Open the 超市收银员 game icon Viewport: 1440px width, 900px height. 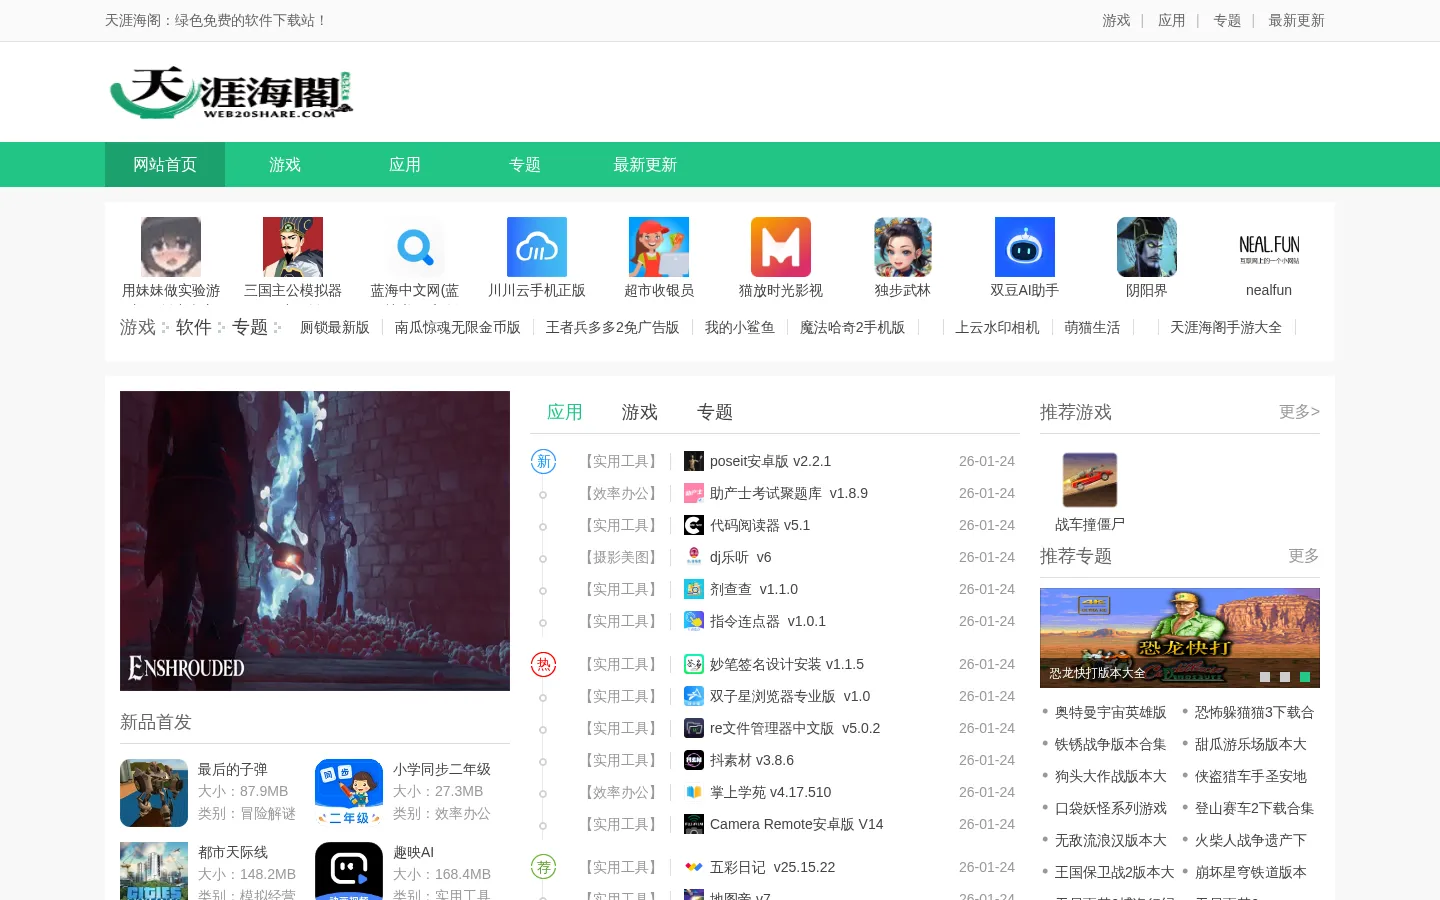659,247
